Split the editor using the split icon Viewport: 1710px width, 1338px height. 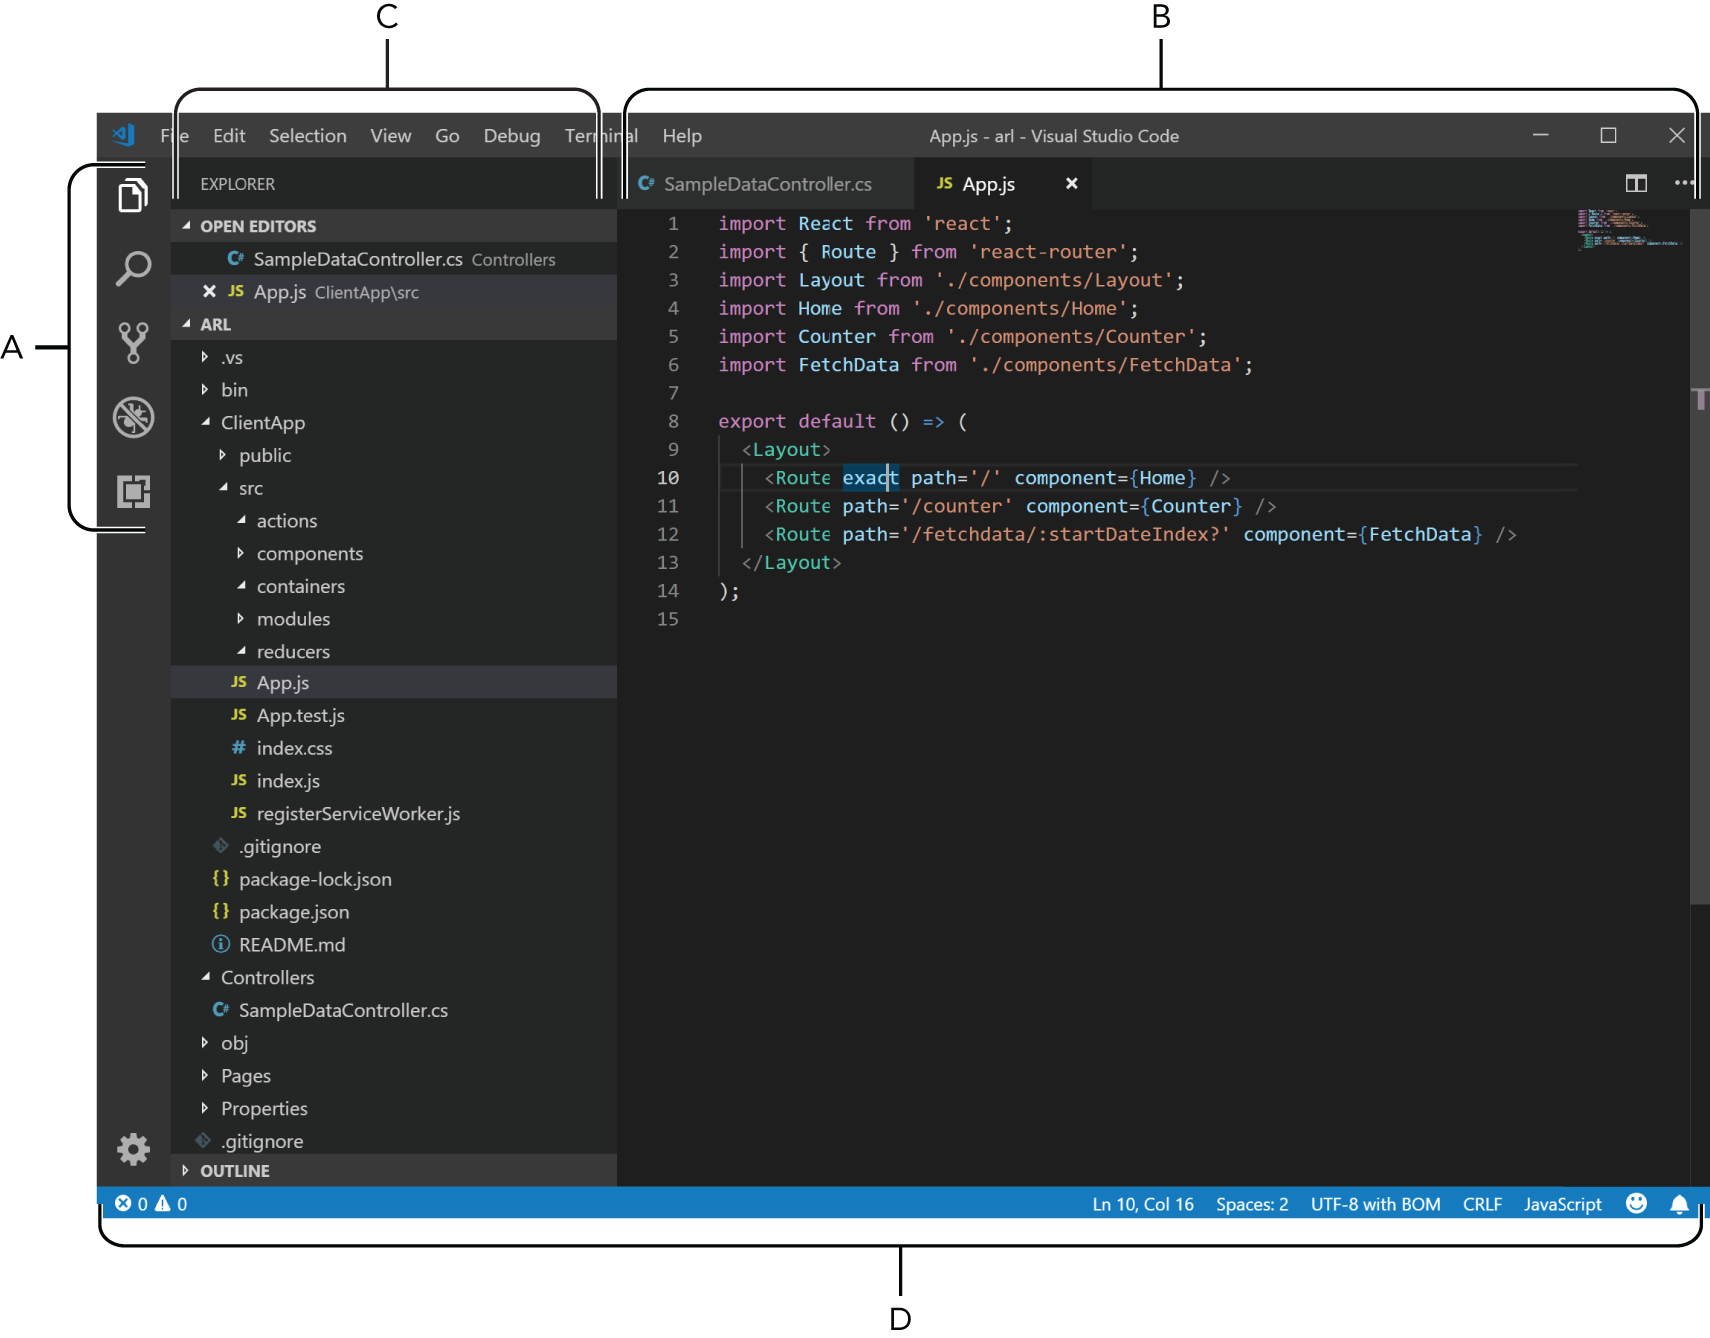(x=1636, y=183)
